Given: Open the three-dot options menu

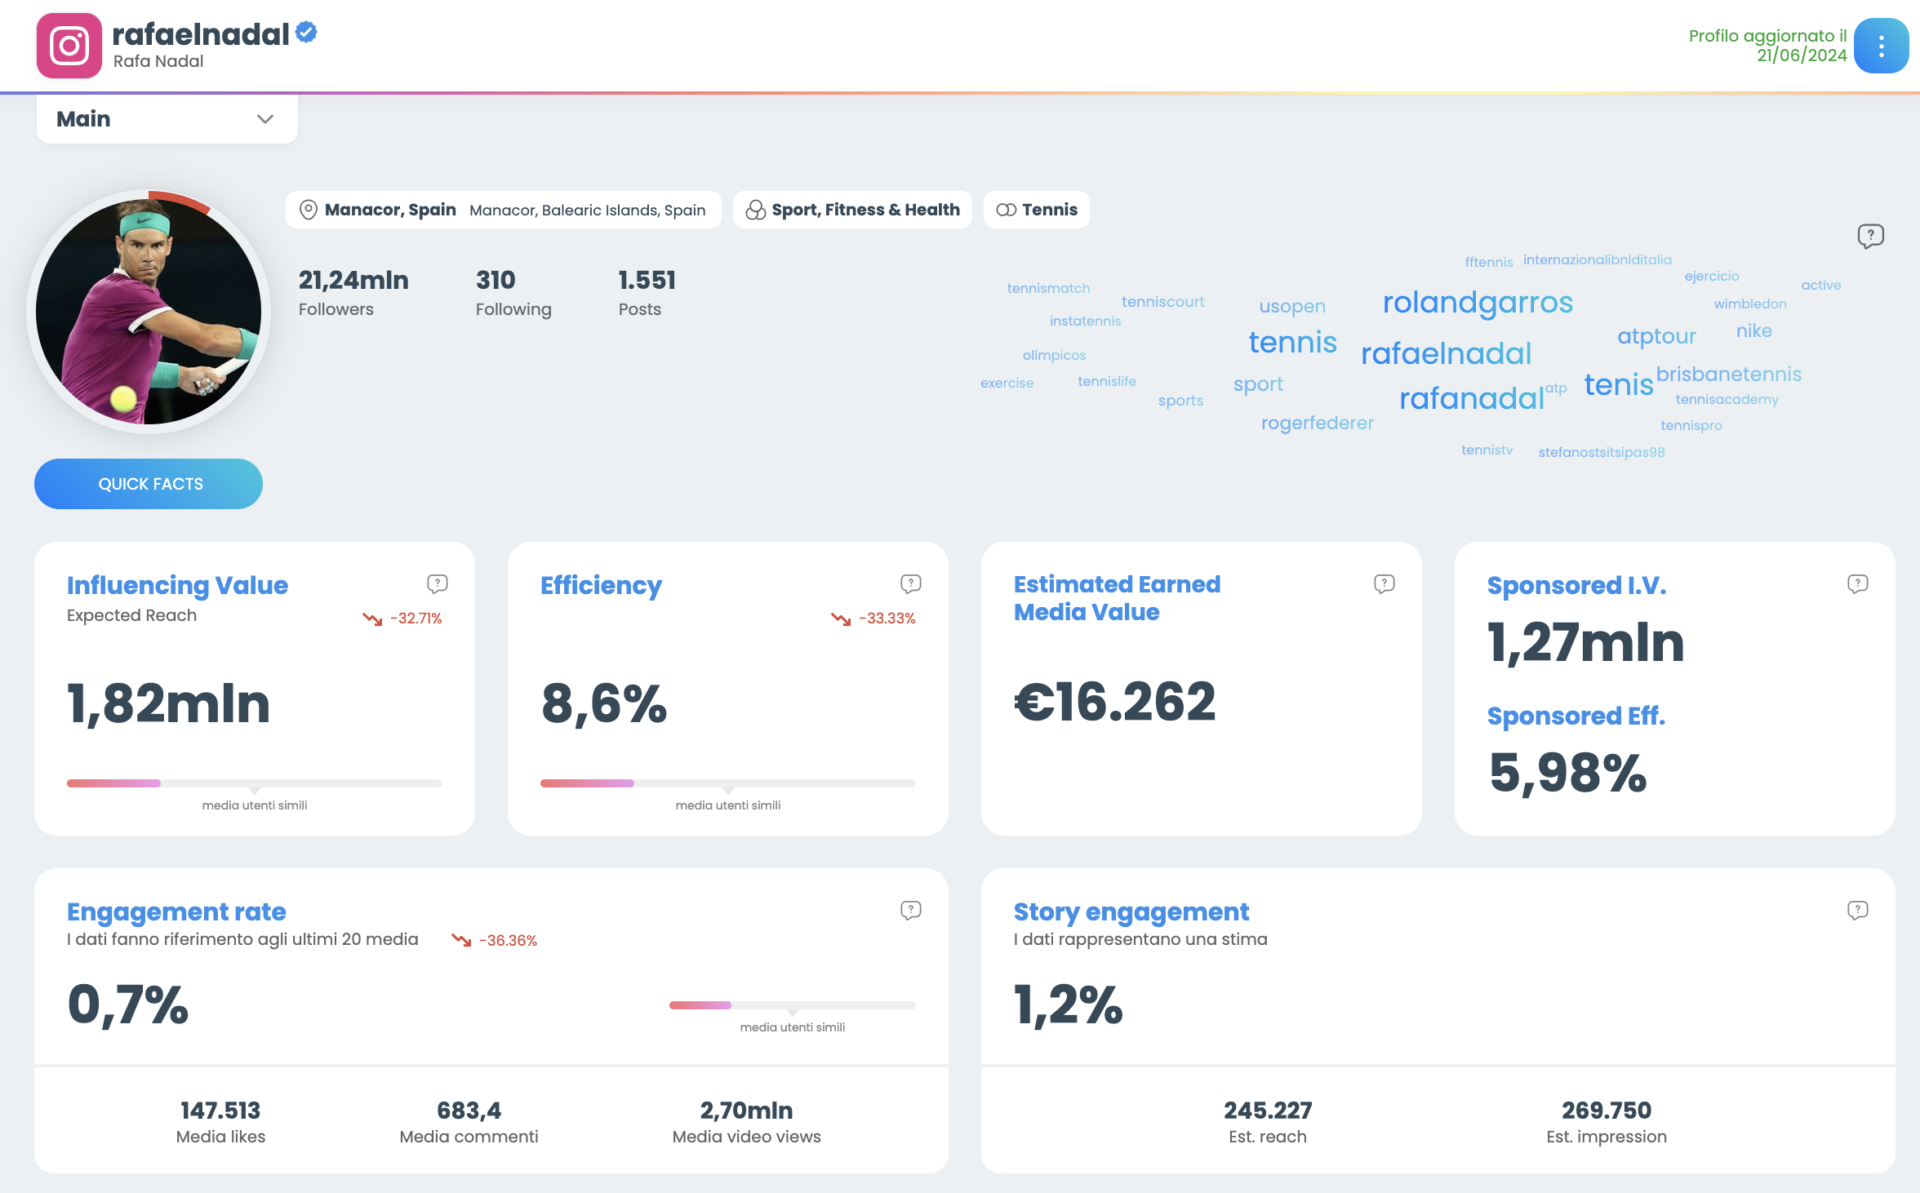Looking at the screenshot, I should [x=1880, y=46].
